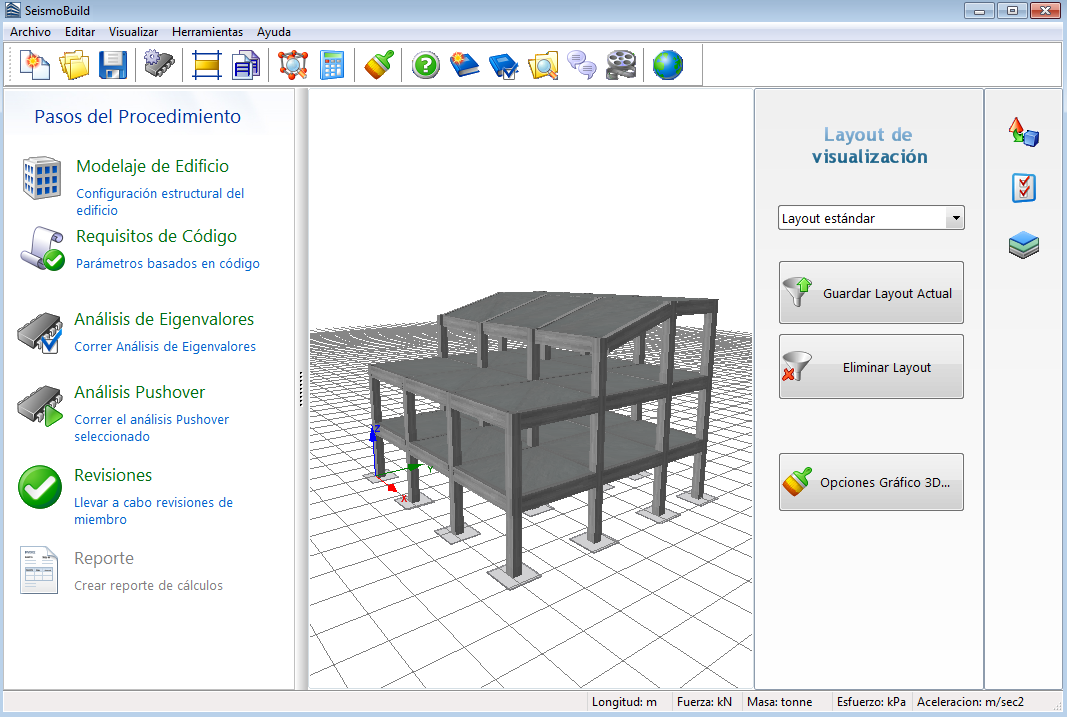Expand the Layout estándar dropdown
1067x717 pixels.
pos(956,218)
